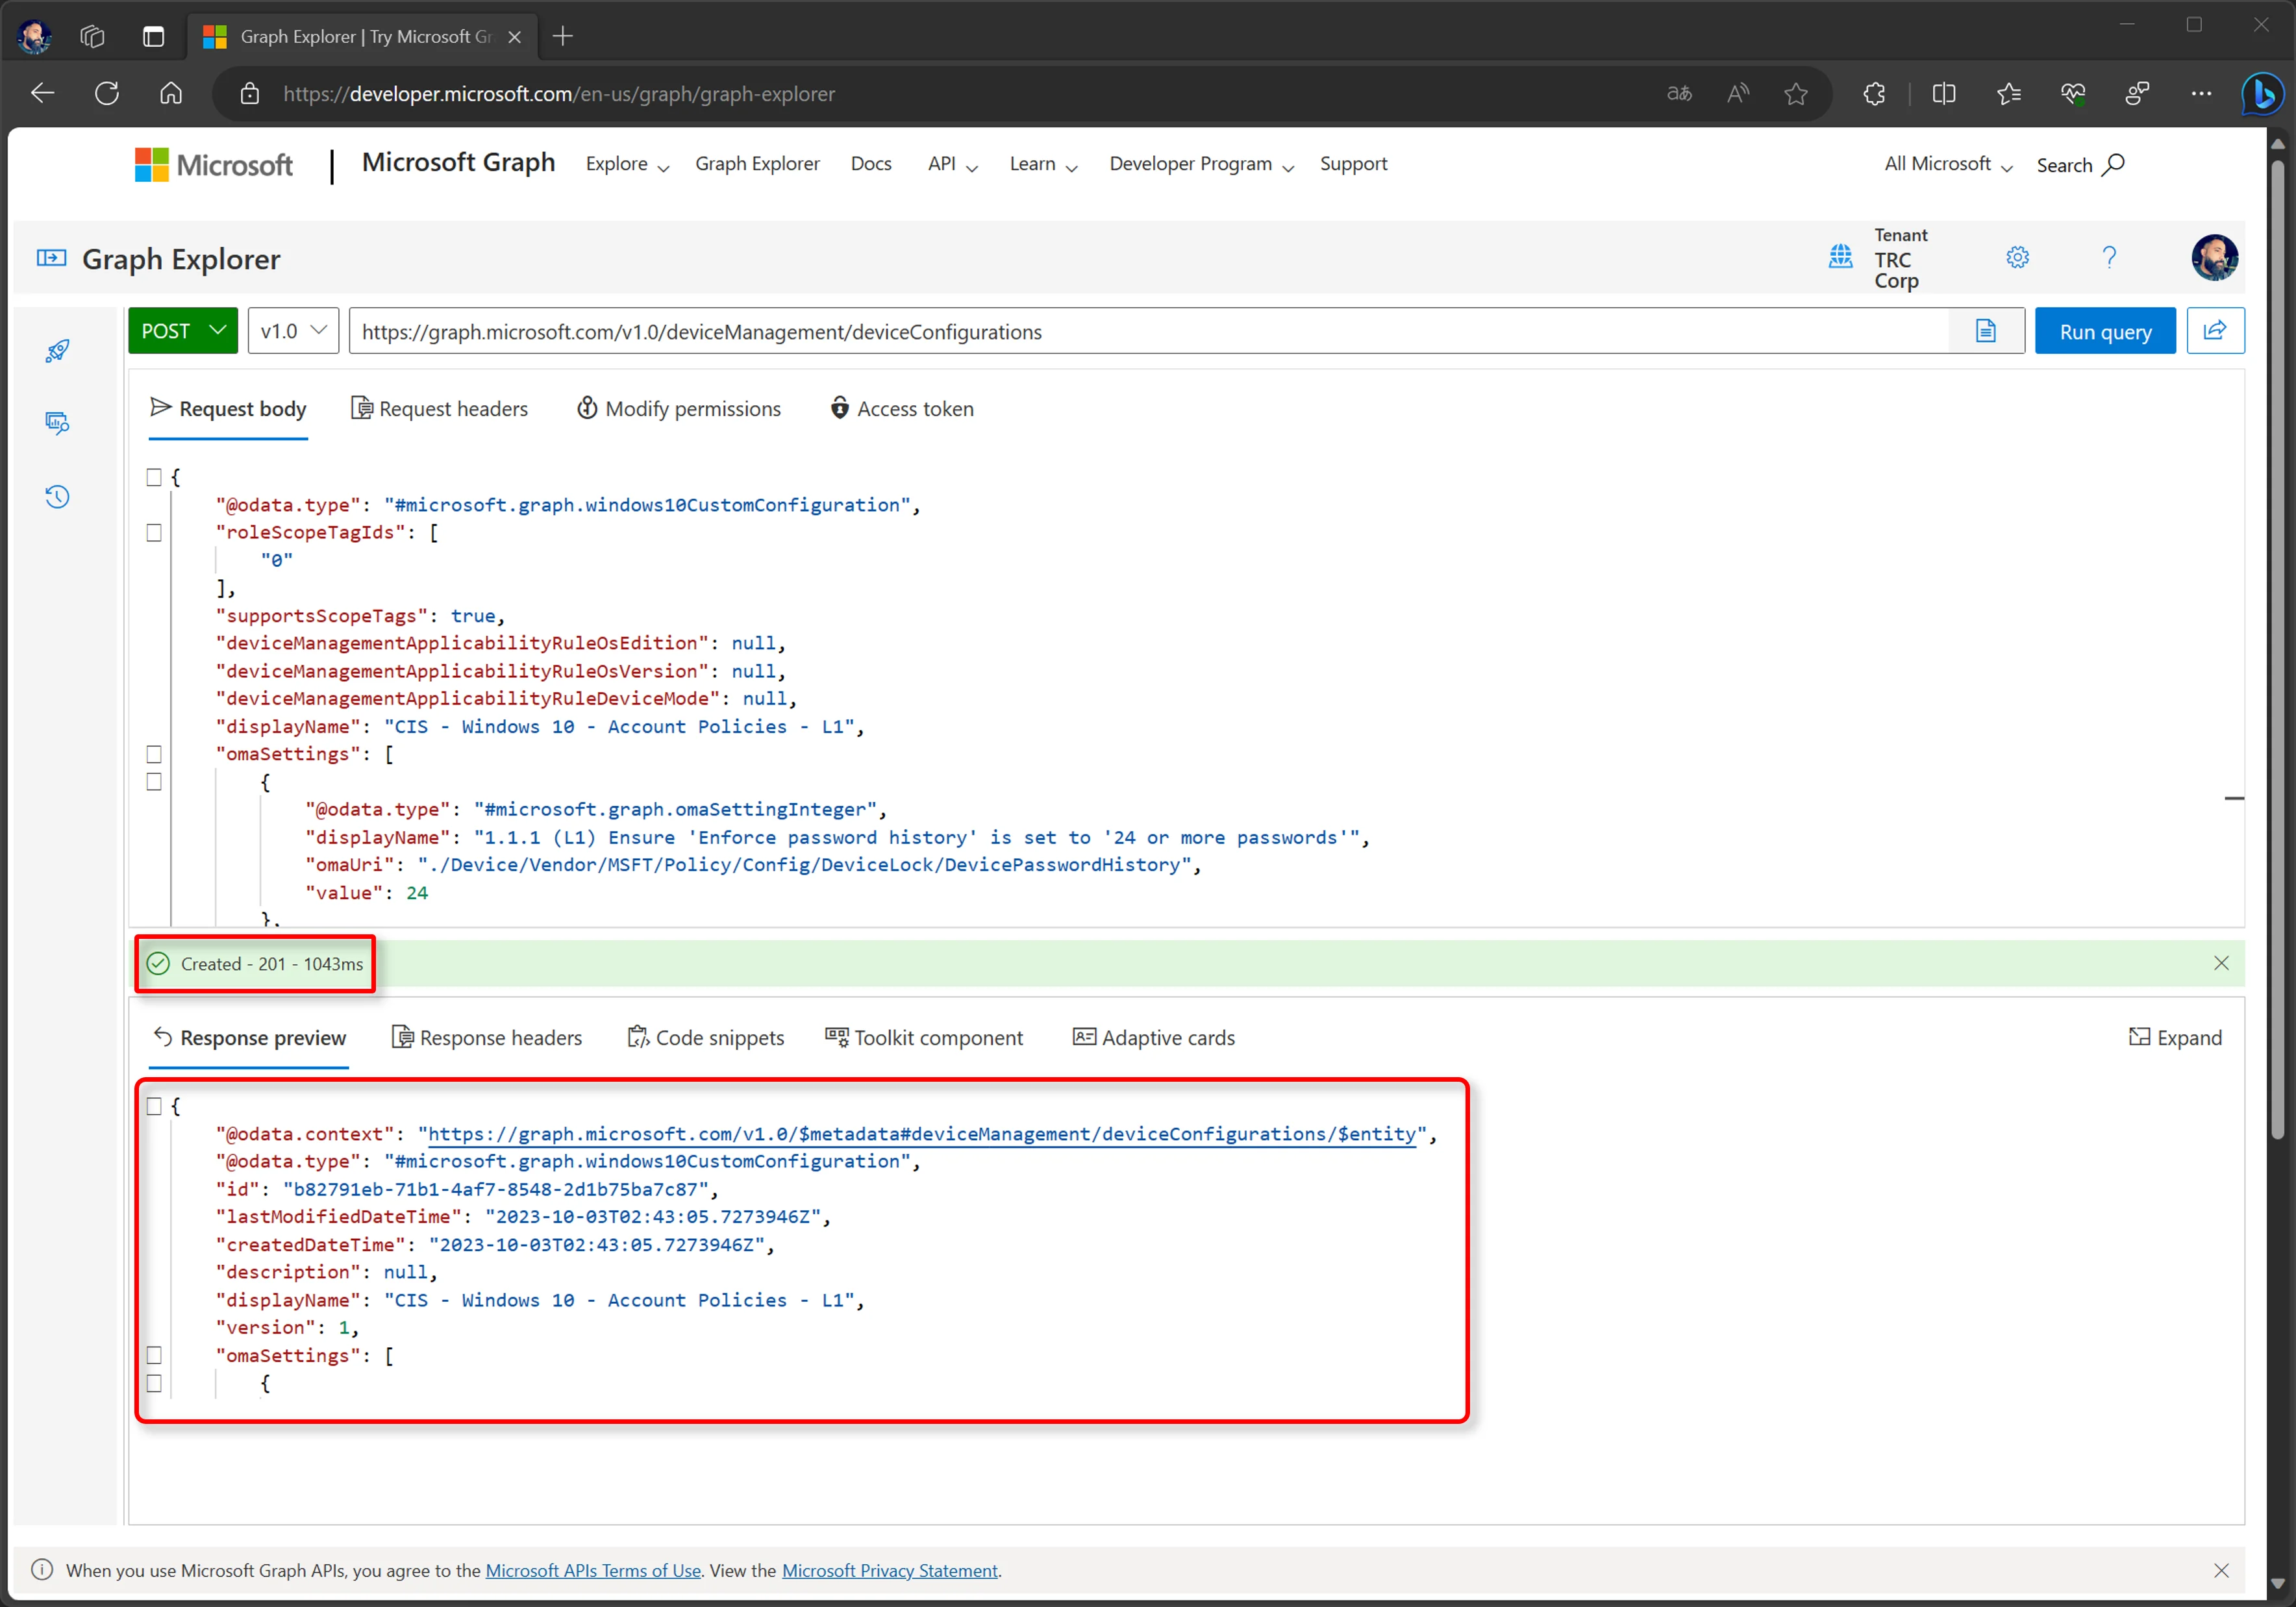Toggle split screen icon in toolbar

click(x=1944, y=94)
